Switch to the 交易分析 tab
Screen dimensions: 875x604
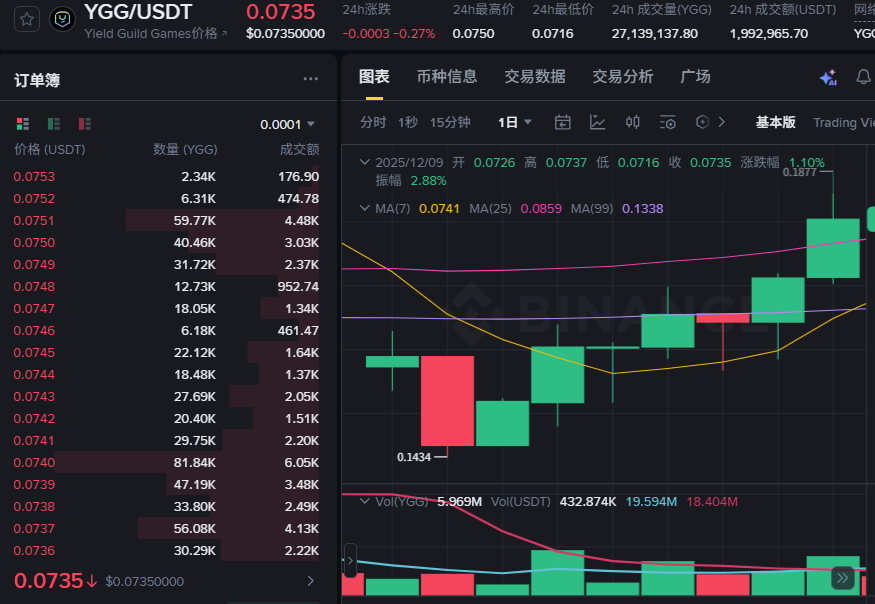pyautogui.click(x=623, y=76)
